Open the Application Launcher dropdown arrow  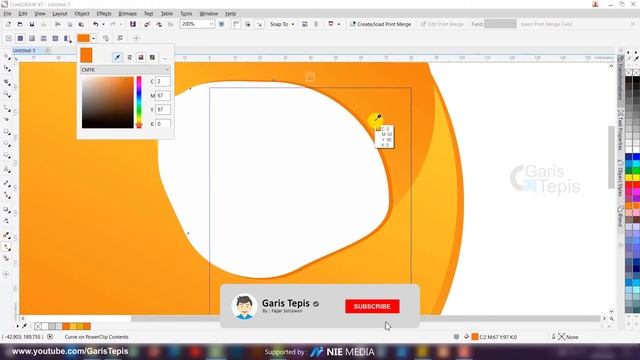click(x=338, y=24)
